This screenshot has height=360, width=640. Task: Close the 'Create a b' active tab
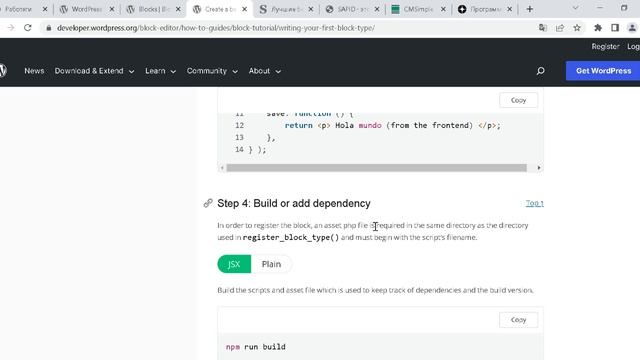tap(244, 9)
